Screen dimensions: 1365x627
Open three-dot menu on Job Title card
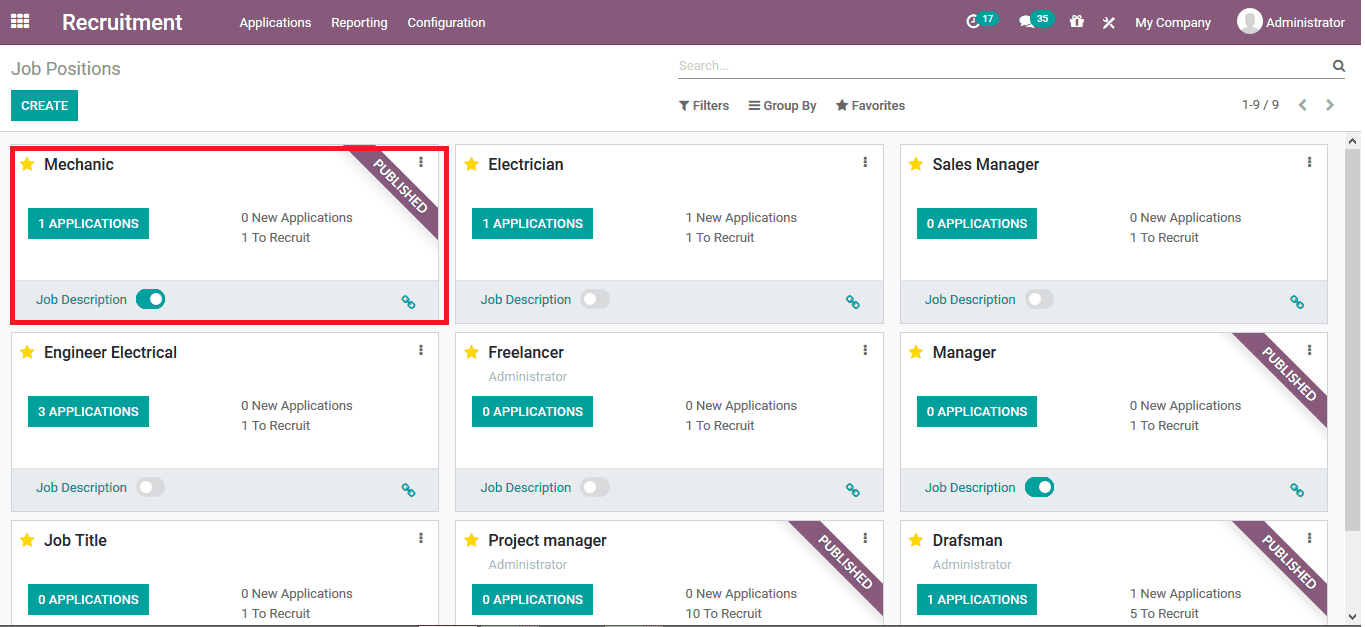pyautogui.click(x=421, y=538)
